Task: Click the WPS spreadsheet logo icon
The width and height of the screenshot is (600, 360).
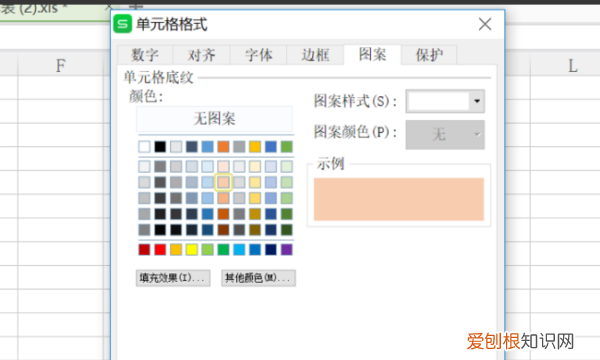Action: coord(123,24)
